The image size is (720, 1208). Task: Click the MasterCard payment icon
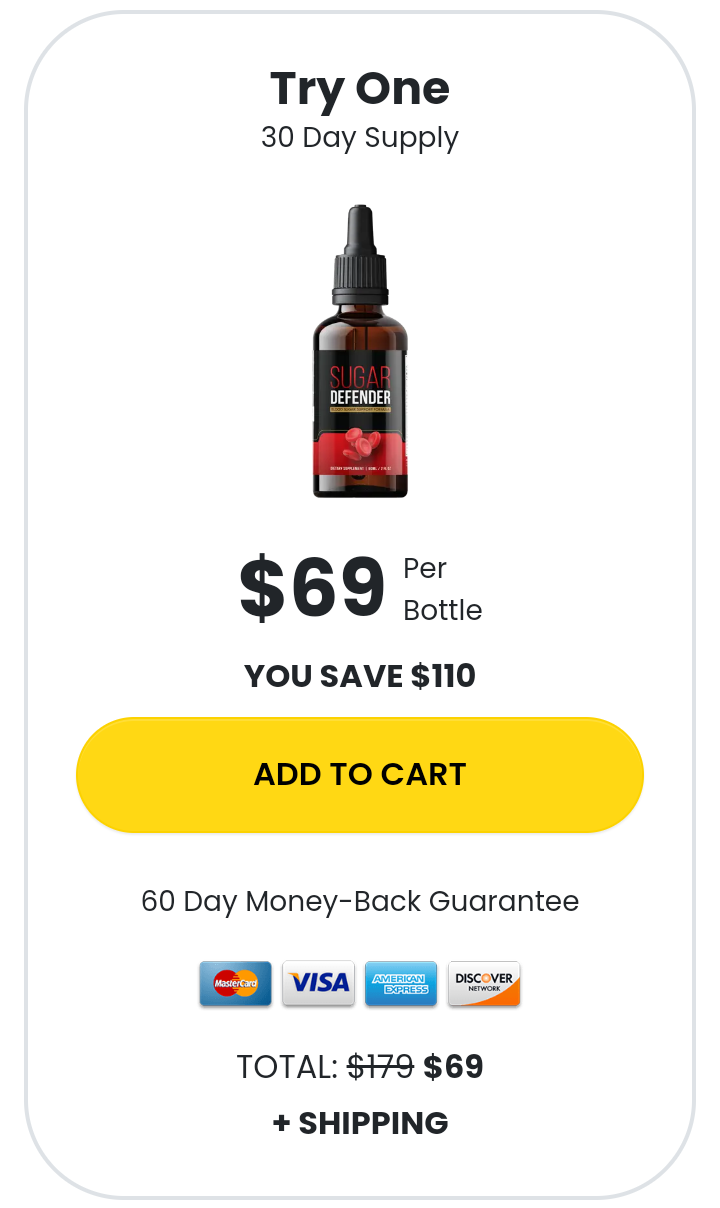coord(235,984)
